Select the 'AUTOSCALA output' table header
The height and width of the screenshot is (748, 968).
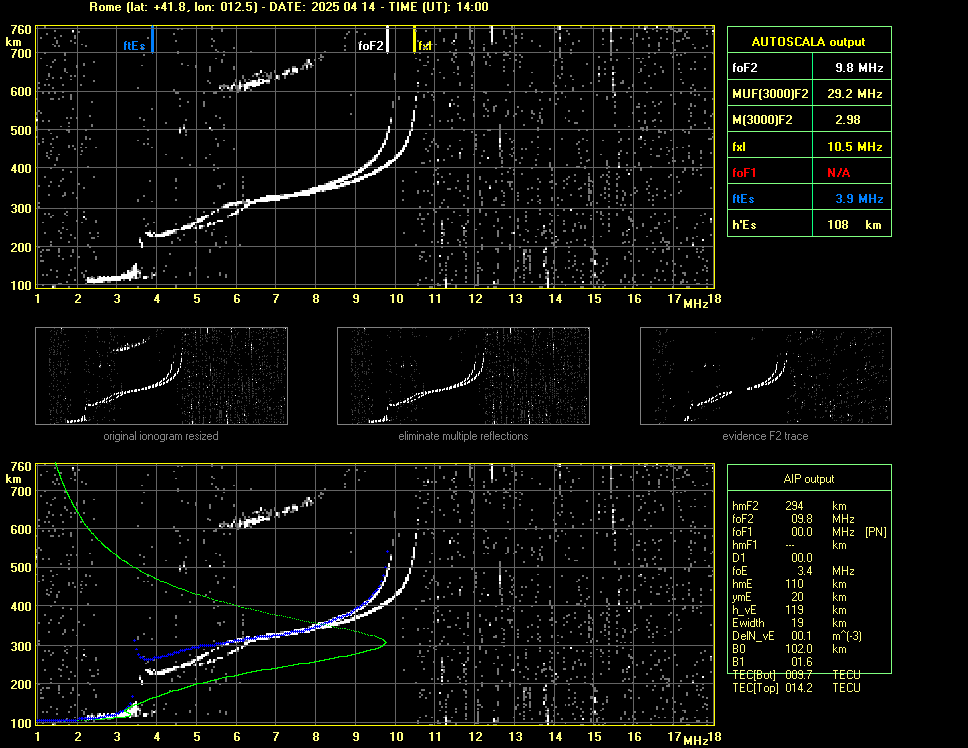808,42
